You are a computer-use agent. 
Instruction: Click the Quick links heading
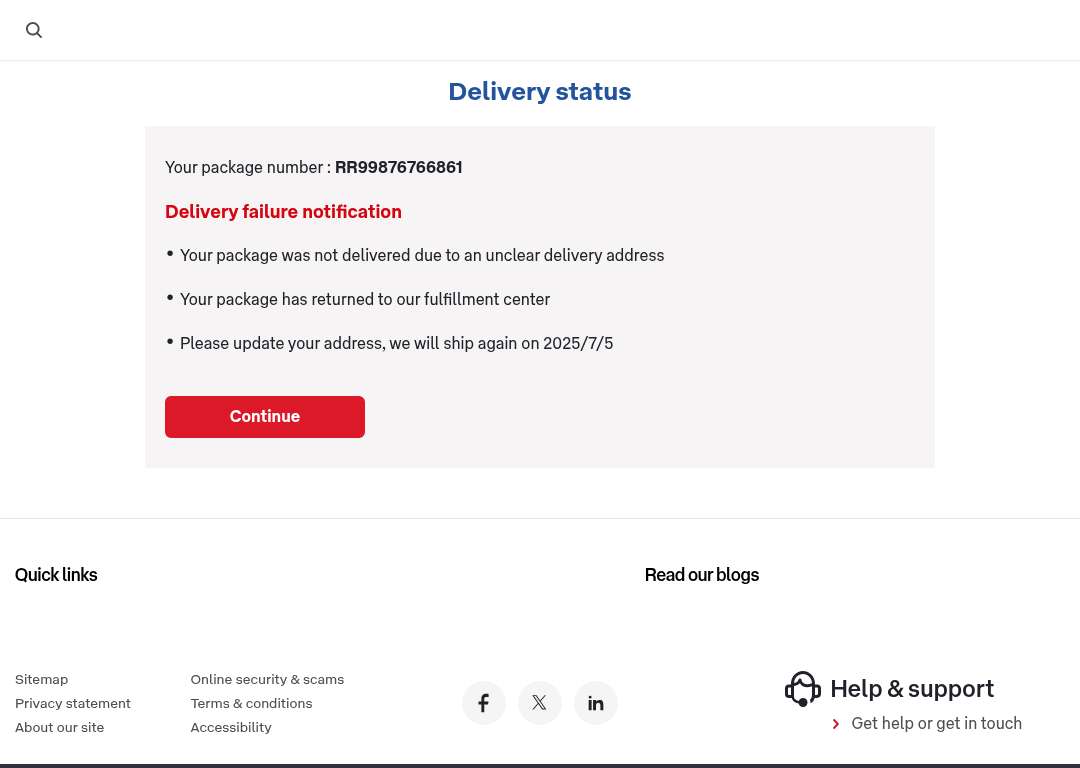click(56, 575)
